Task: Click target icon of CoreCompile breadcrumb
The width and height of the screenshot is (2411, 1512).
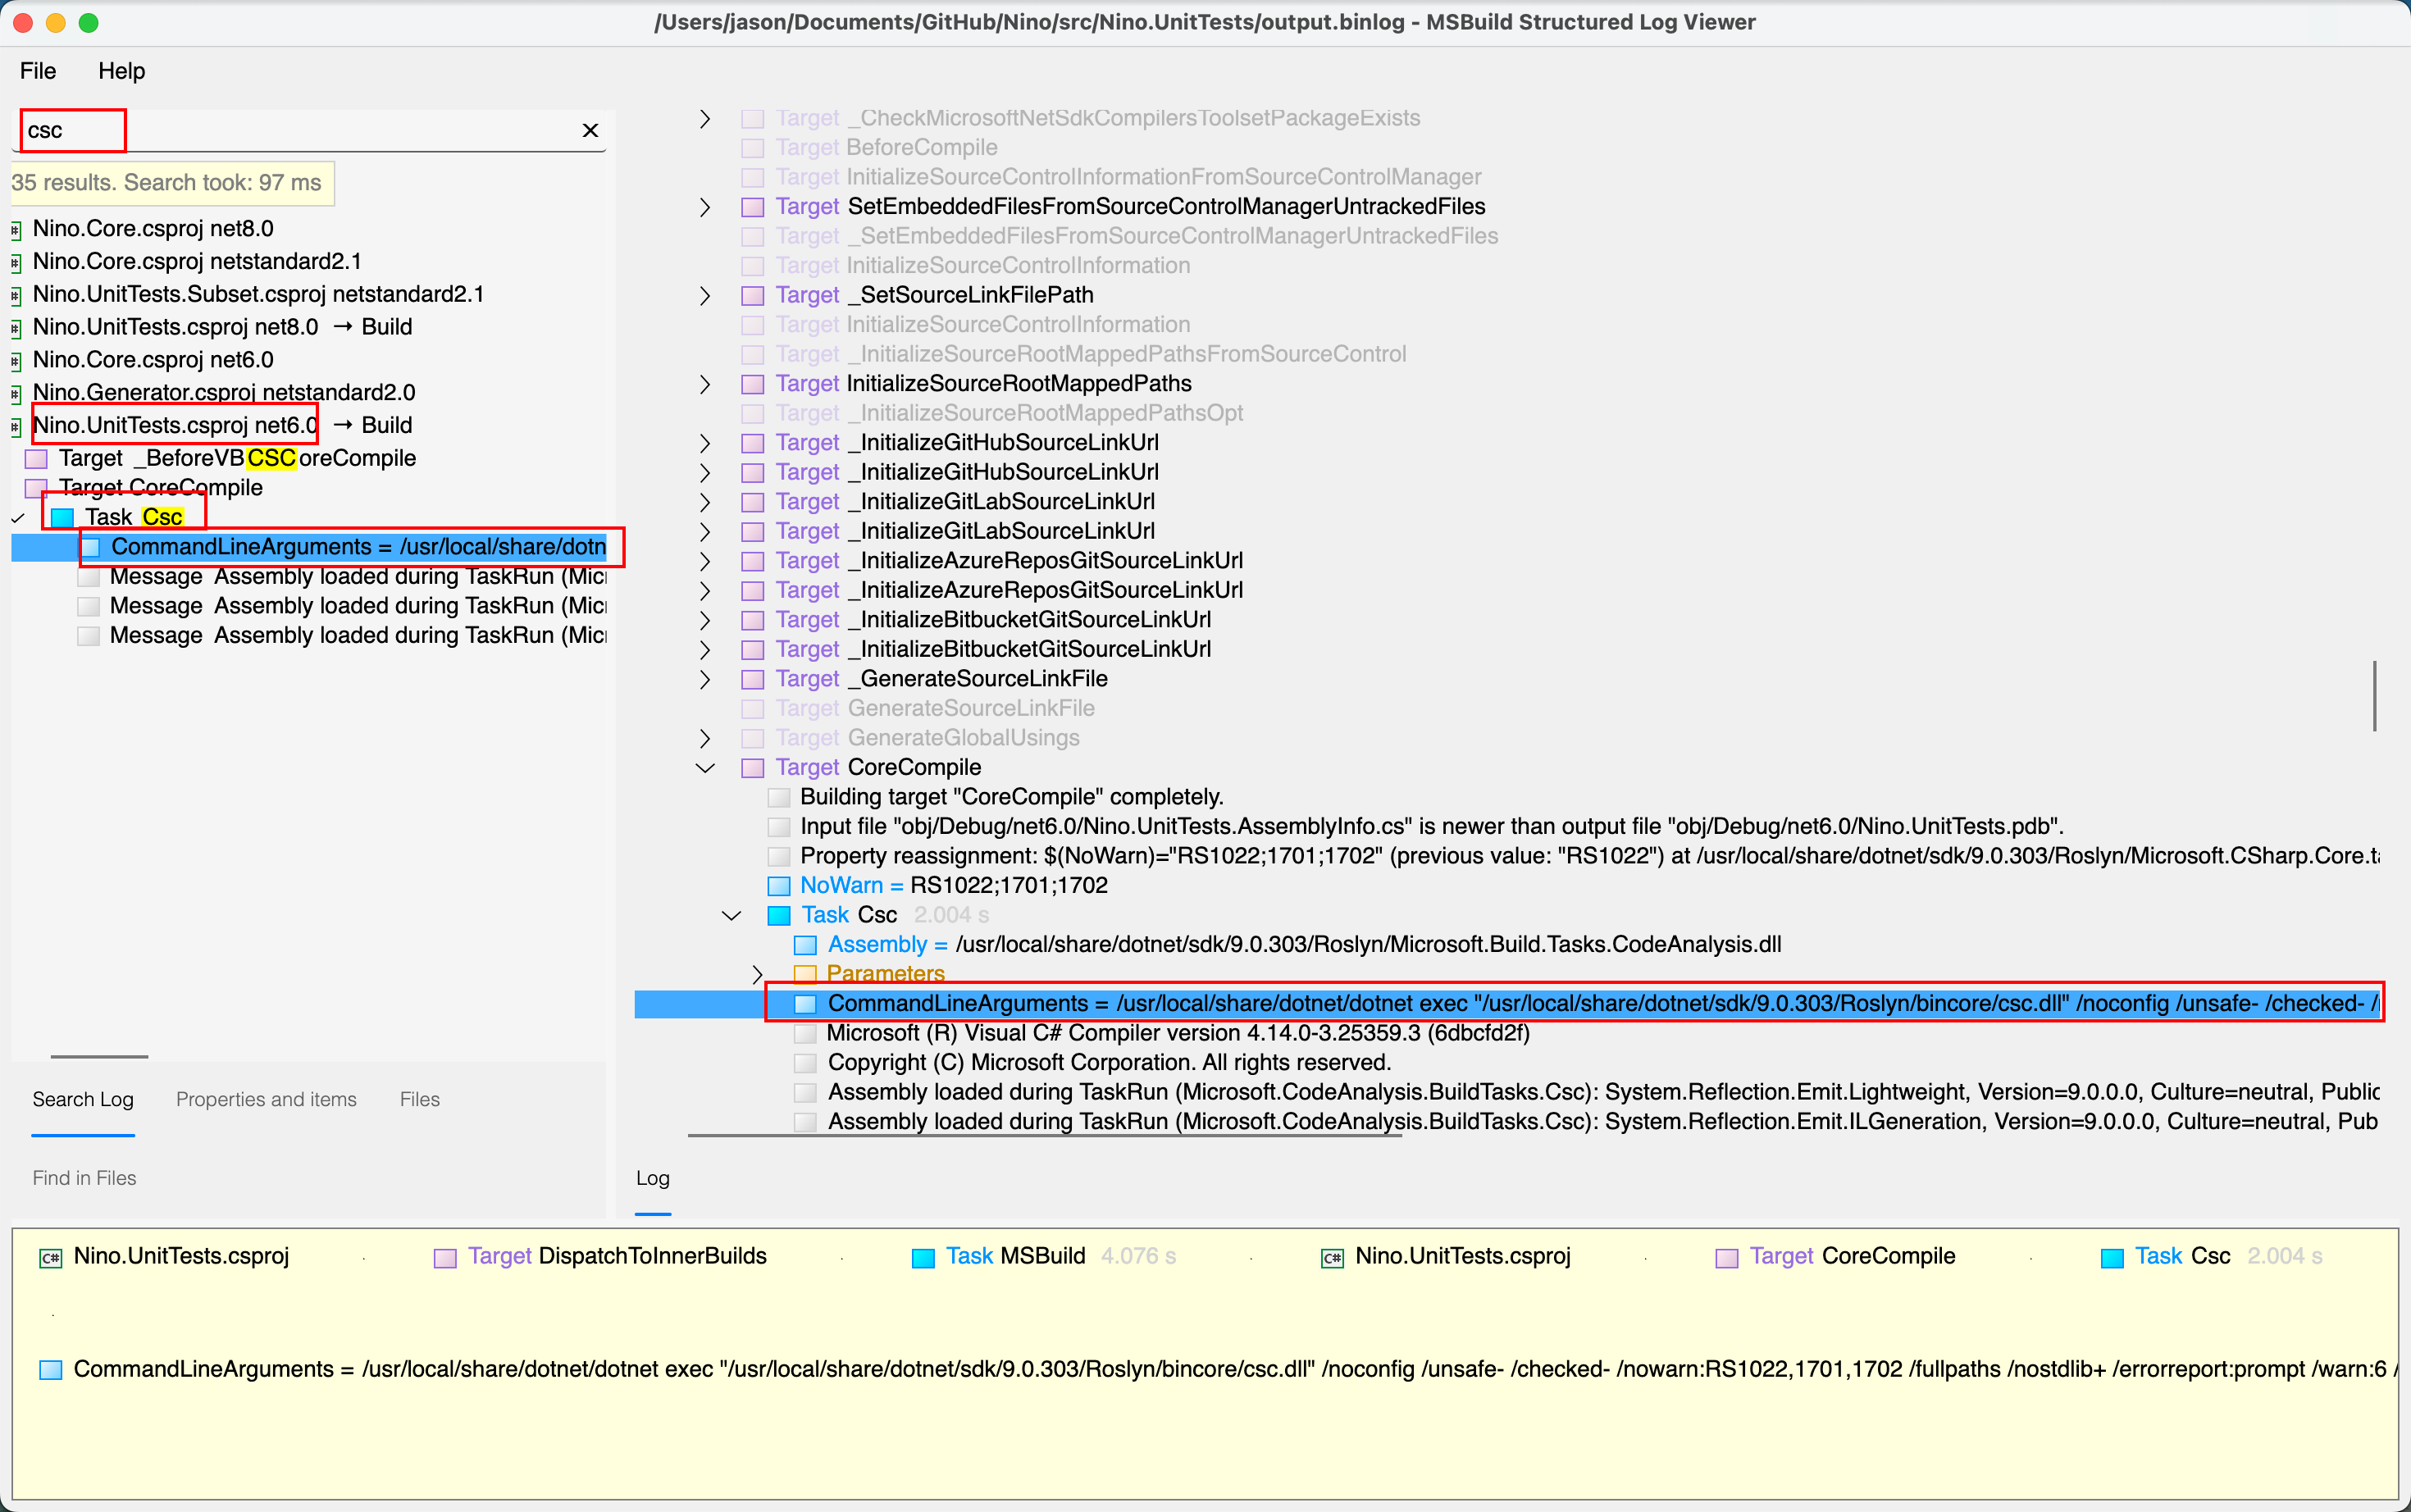Action: click(x=1727, y=1258)
